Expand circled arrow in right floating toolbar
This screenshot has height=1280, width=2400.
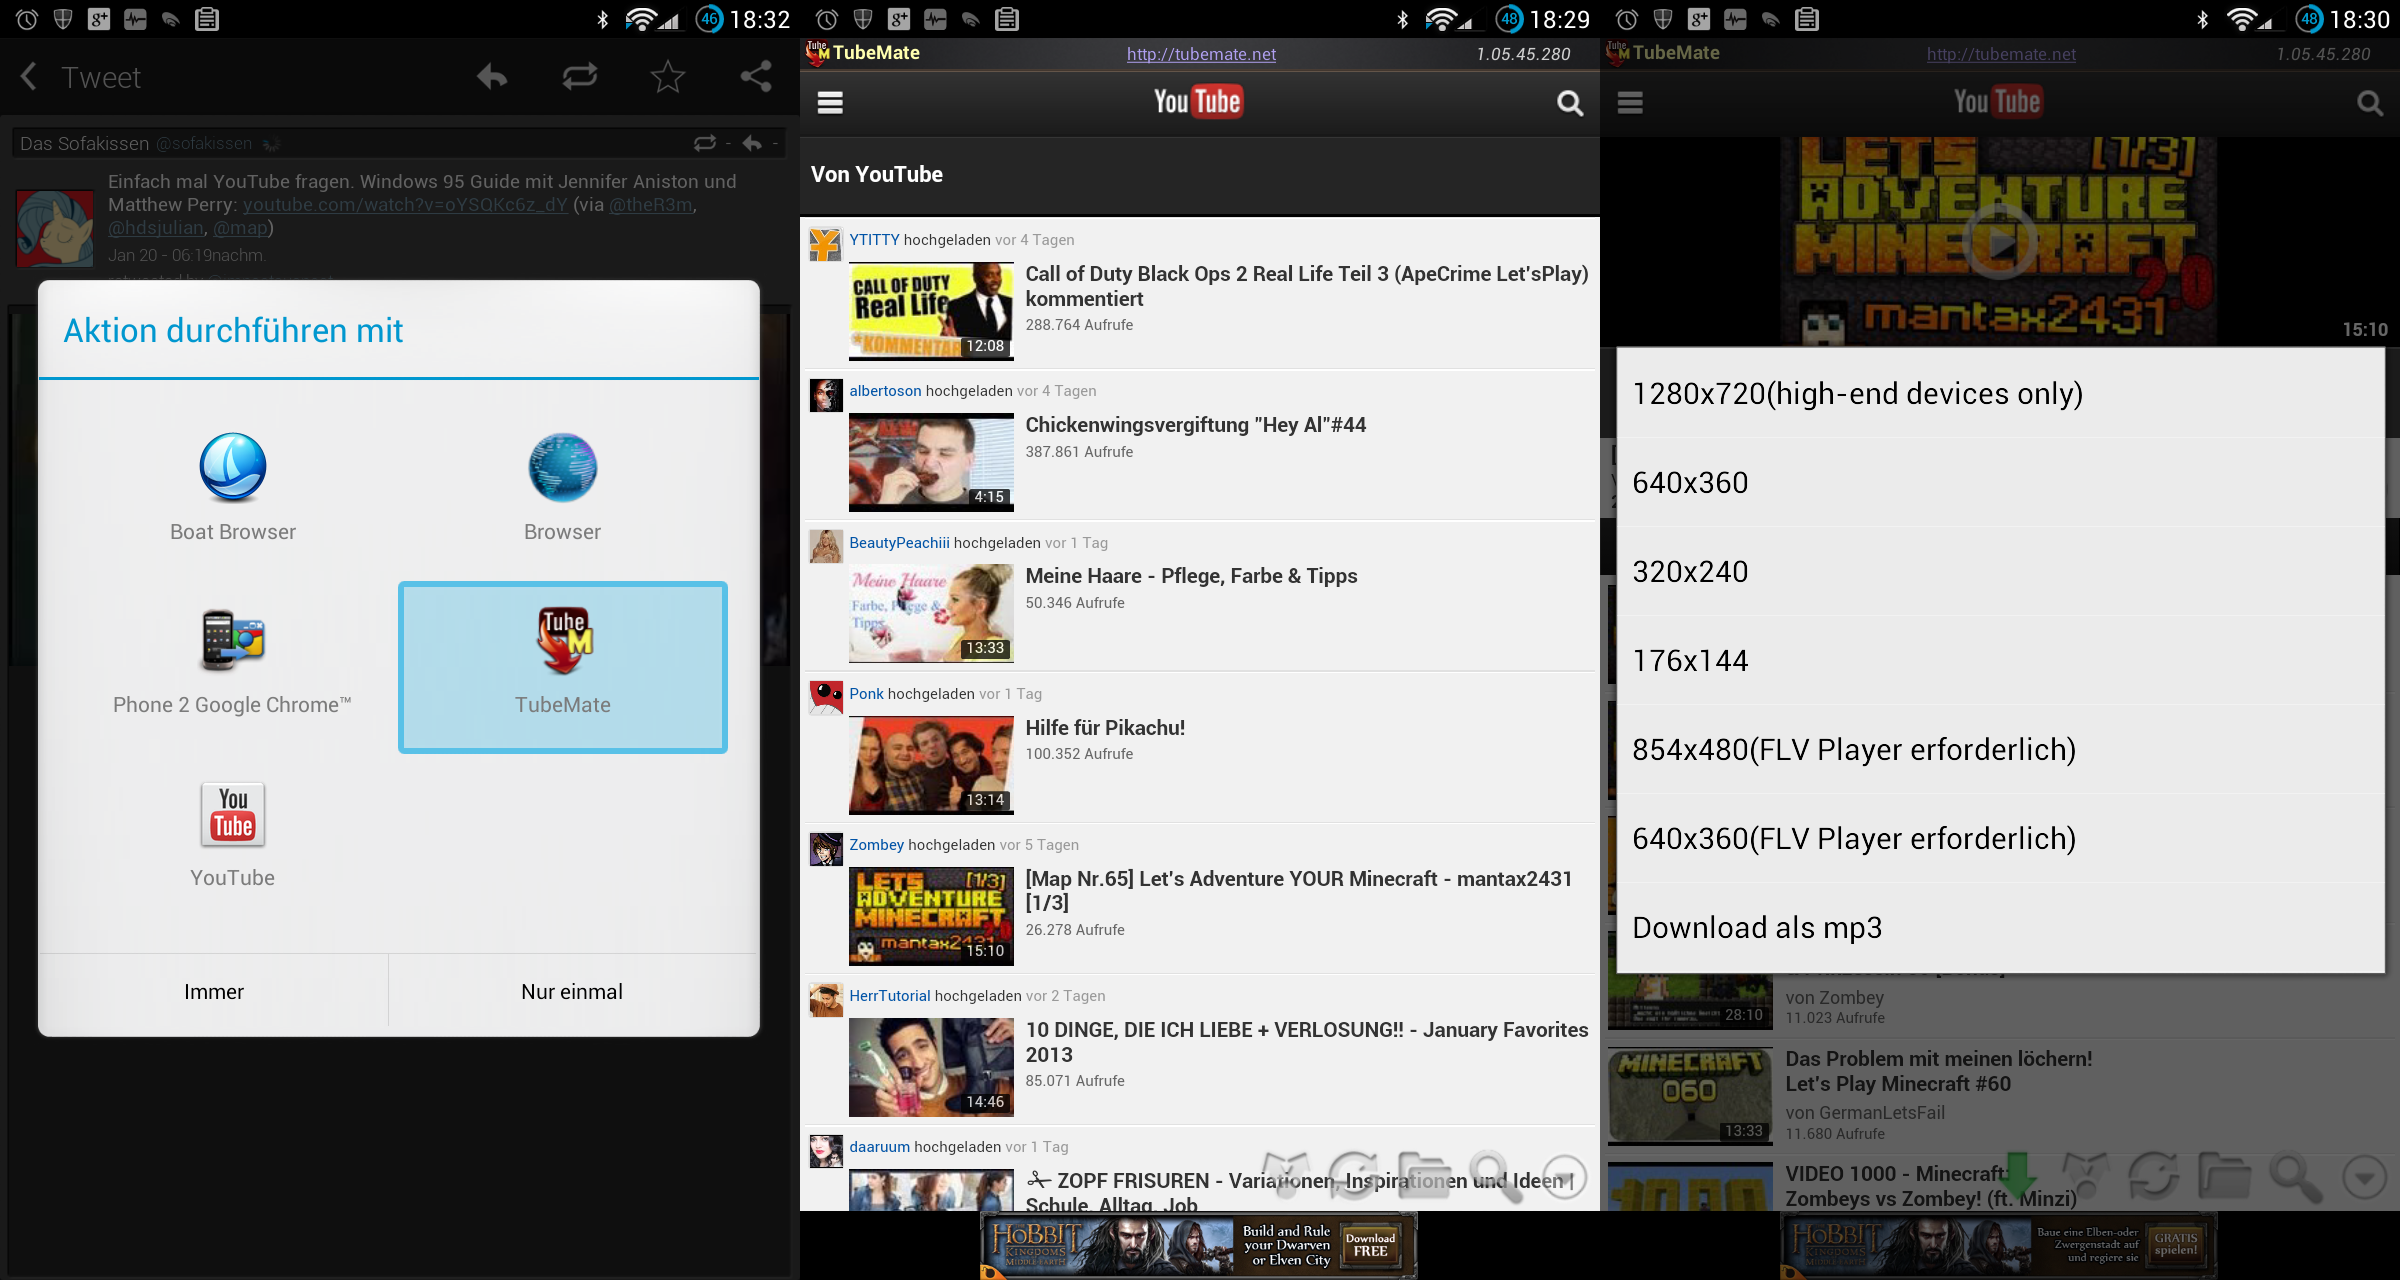2365,1177
